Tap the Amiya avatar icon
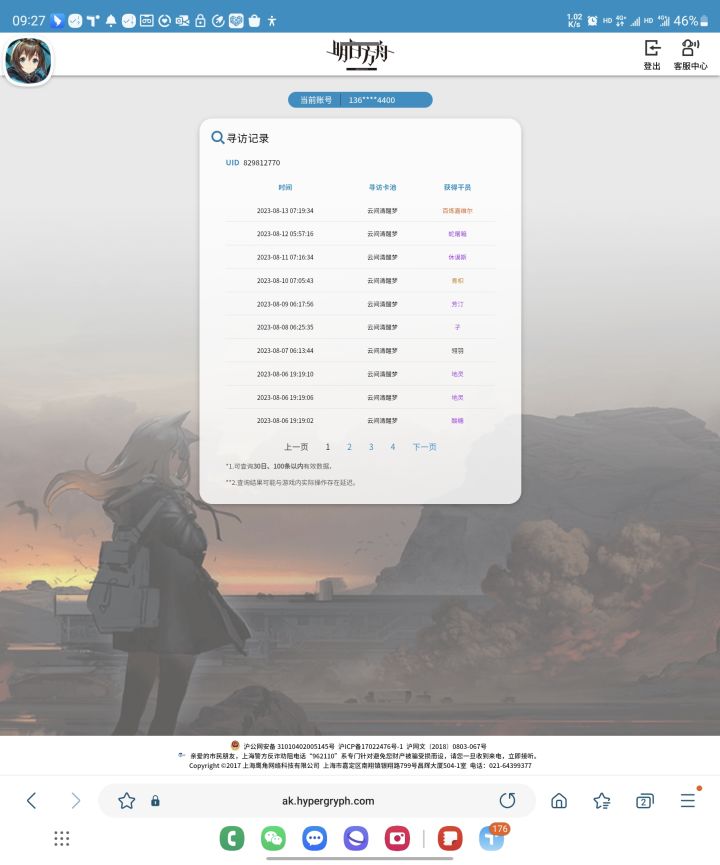 (28, 61)
